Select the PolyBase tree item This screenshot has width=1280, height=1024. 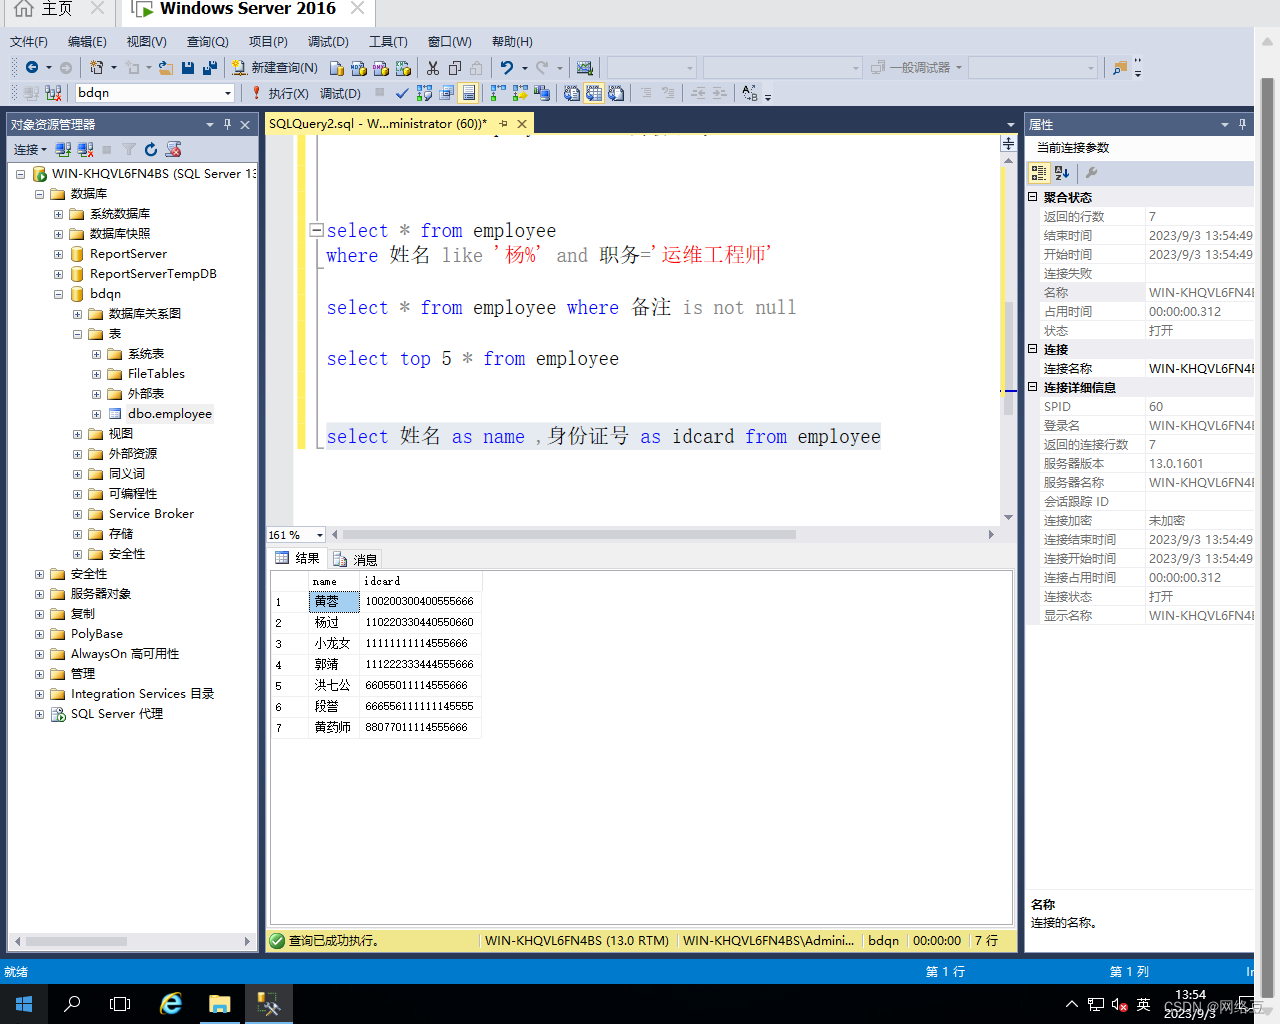click(96, 634)
